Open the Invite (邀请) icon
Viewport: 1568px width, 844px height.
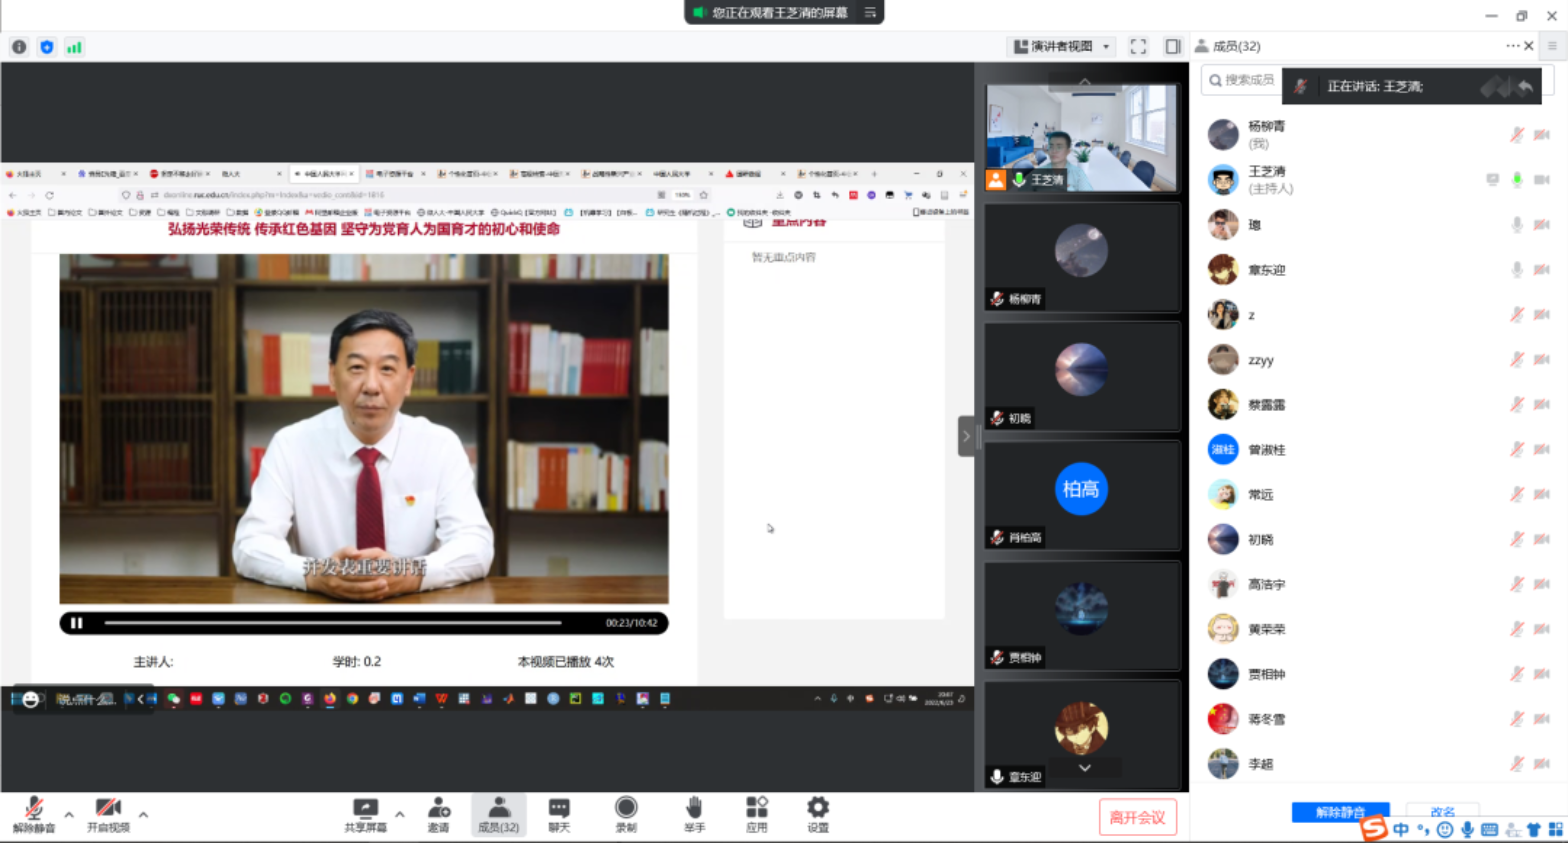[438, 814]
